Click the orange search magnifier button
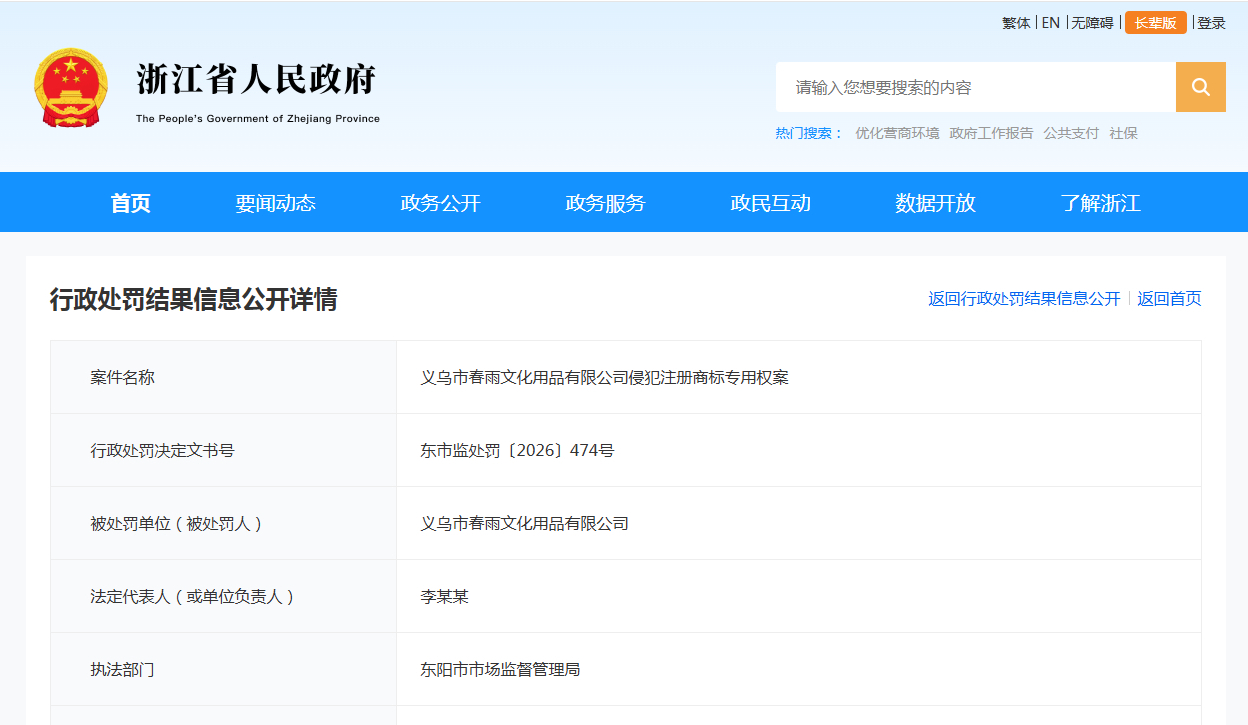1248x725 pixels. point(1200,87)
